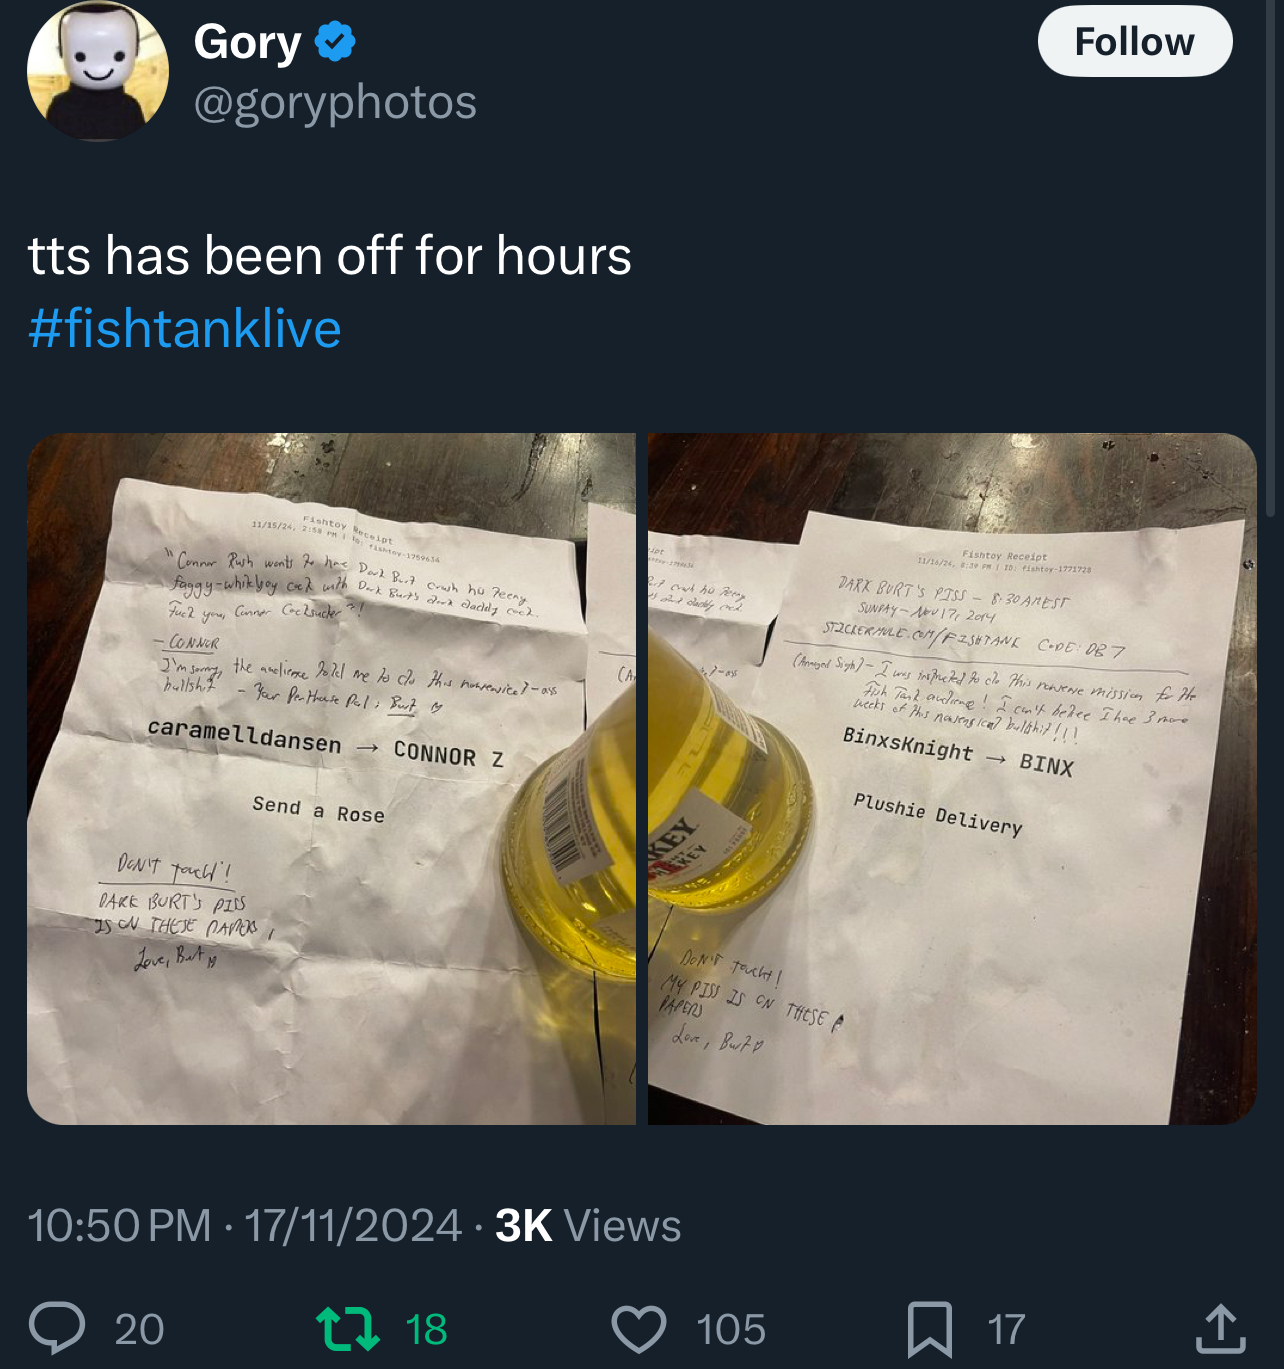
Task: Like the tweet with the heart icon
Action: pyautogui.click(x=639, y=1329)
